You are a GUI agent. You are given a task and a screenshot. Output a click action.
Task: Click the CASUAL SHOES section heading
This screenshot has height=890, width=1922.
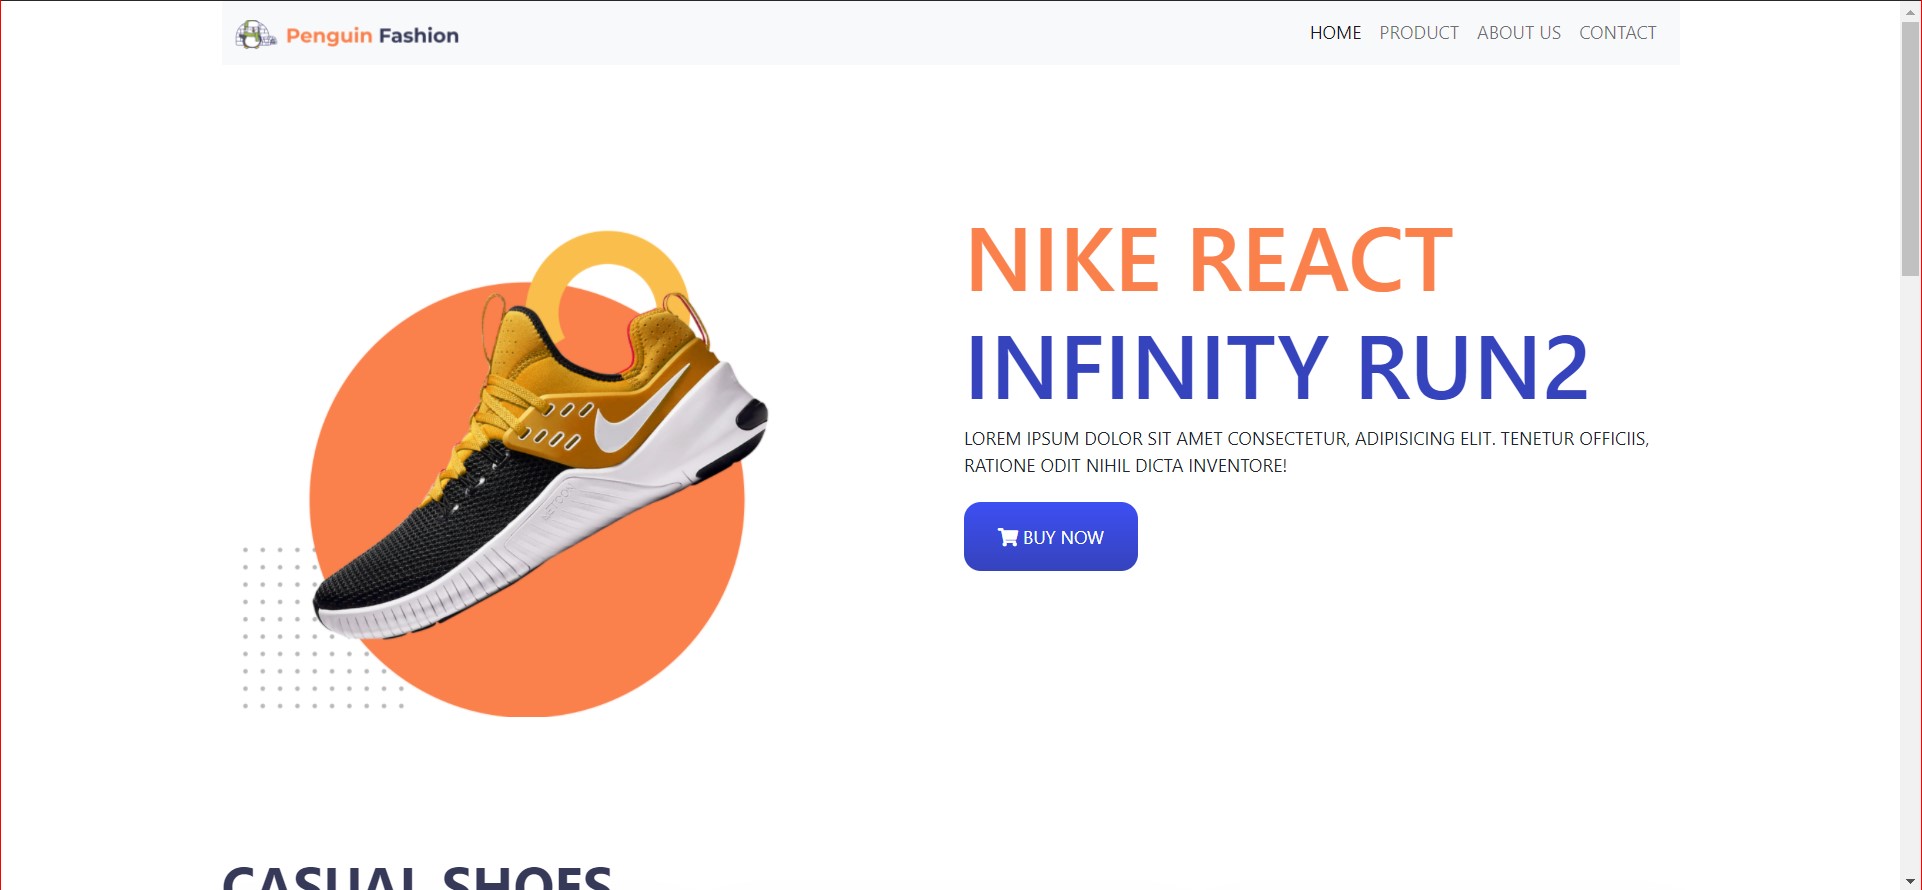coord(417,875)
